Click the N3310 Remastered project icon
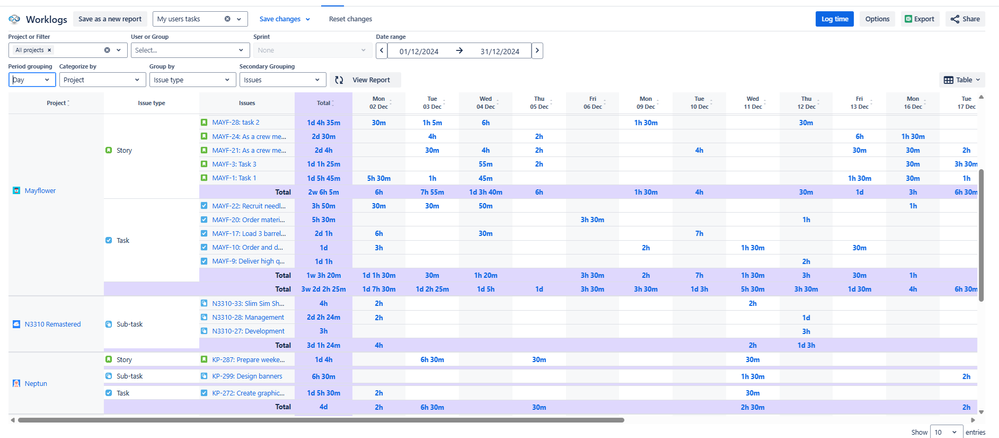The image size is (999, 438). pyautogui.click(x=16, y=325)
